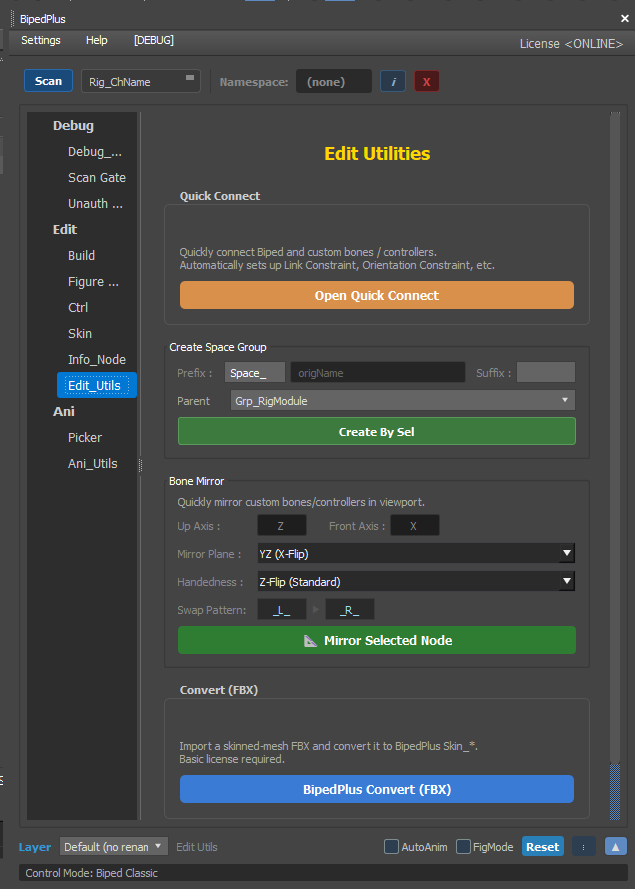
Task: Click the Reset button
Action: pos(543,847)
